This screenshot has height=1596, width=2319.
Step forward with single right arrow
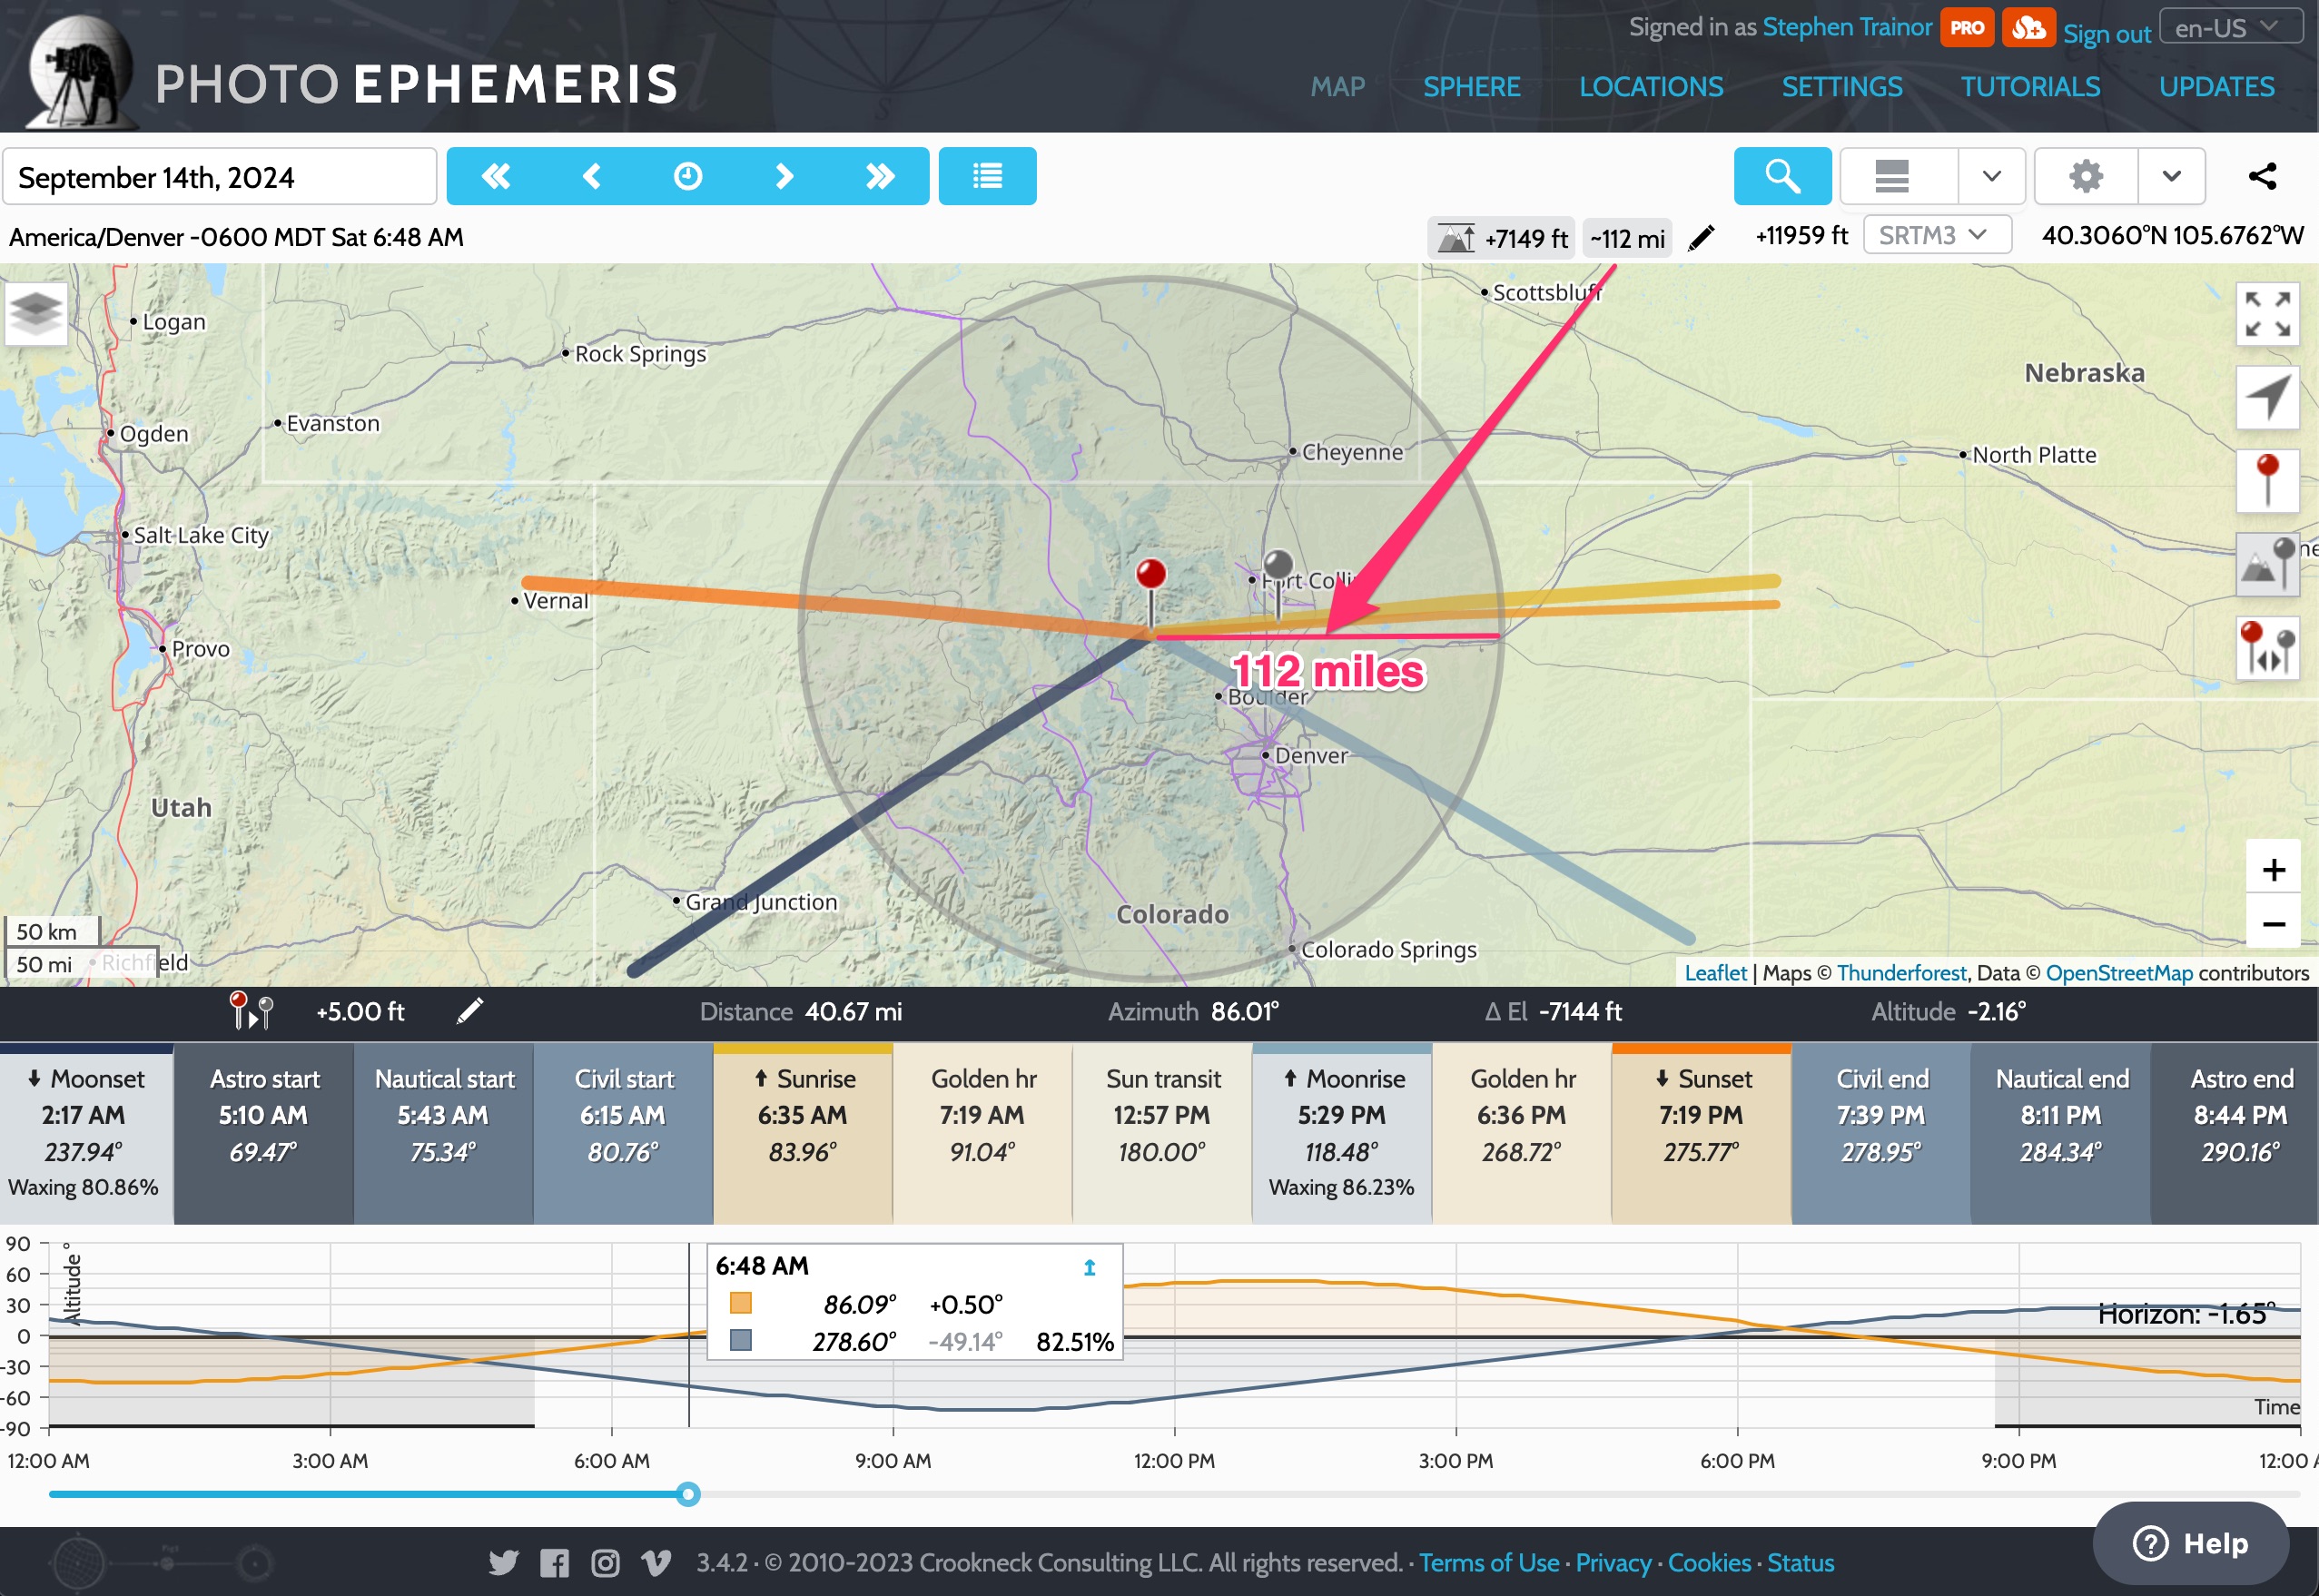784,176
